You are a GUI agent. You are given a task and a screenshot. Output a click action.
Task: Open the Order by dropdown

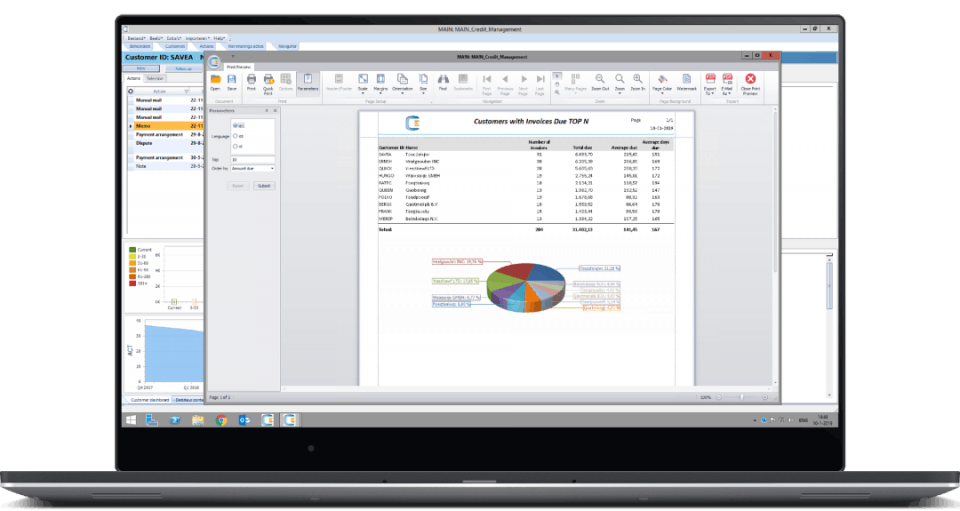253,168
